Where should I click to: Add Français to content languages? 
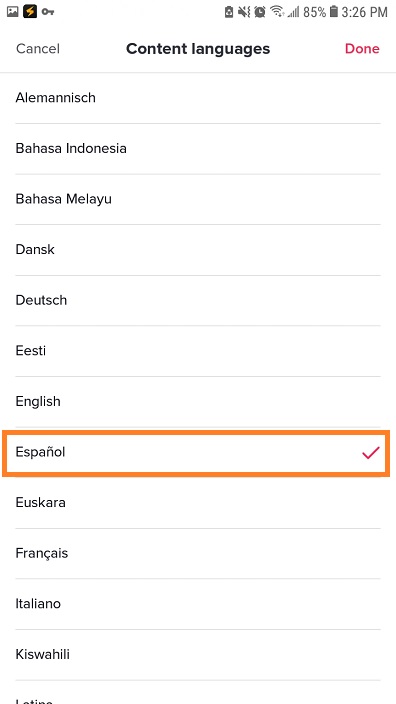click(198, 554)
